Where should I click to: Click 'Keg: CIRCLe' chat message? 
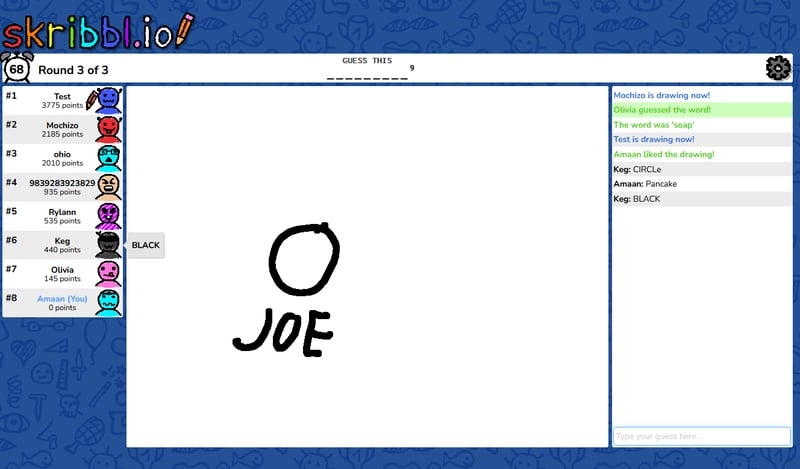point(637,169)
